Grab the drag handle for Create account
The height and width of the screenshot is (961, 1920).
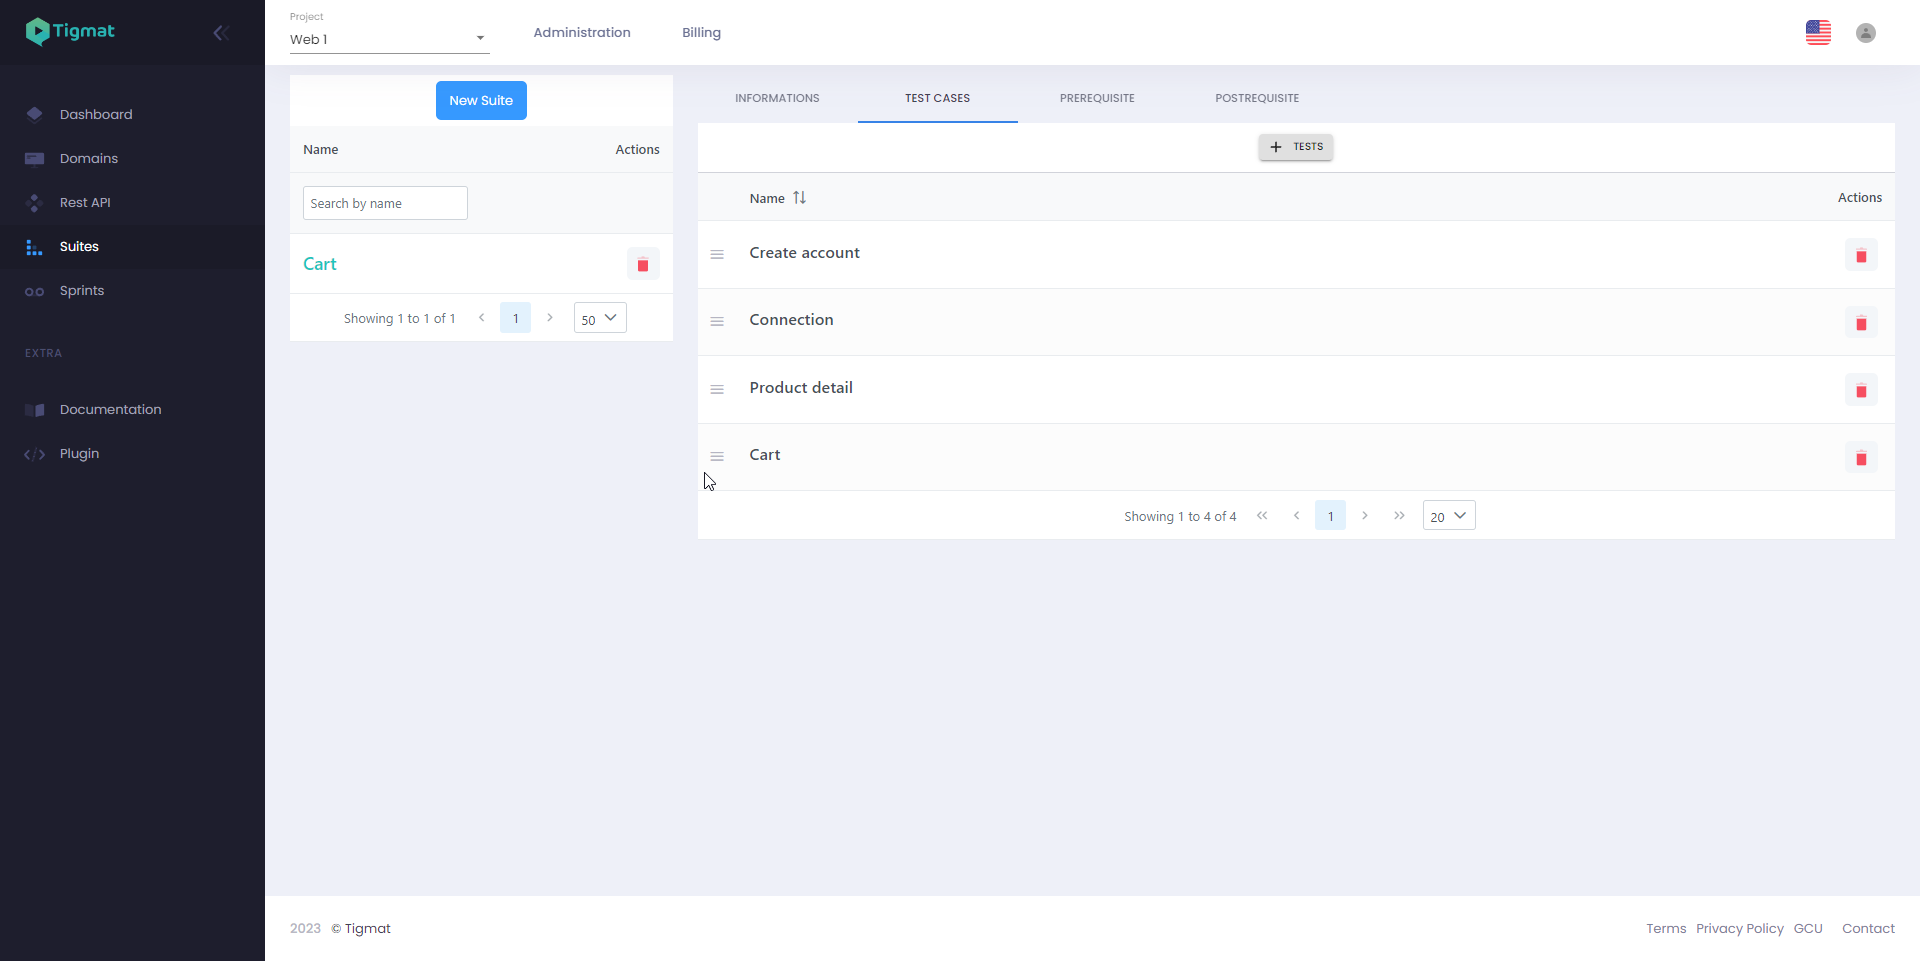tap(717, 254)
